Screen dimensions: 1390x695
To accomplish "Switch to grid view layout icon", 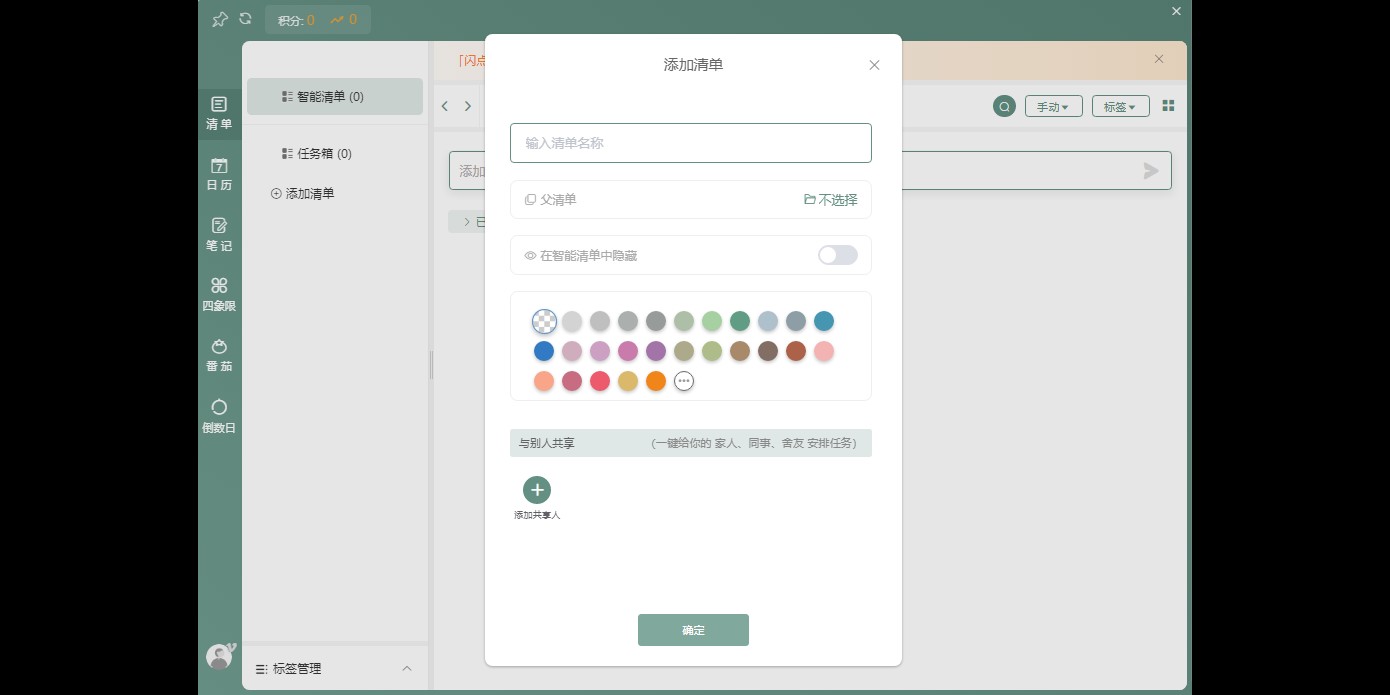I will tap(1168, 106).
